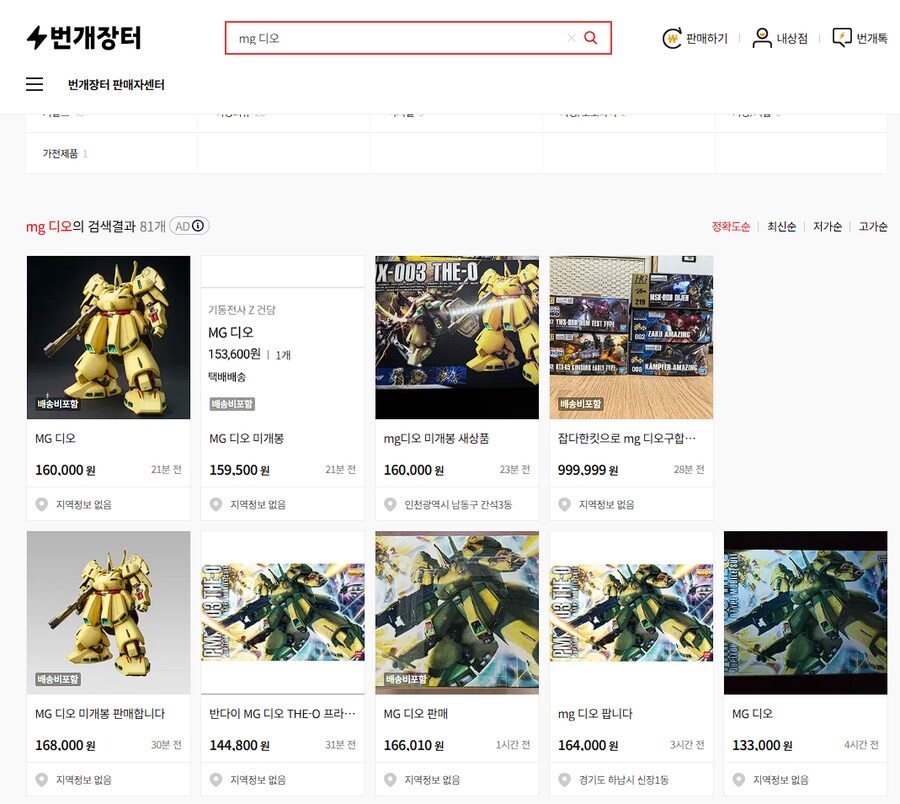This screenshot has height=804, width=900.
Task: Click price 166,010 원
Action: click(x=413, y=745)
